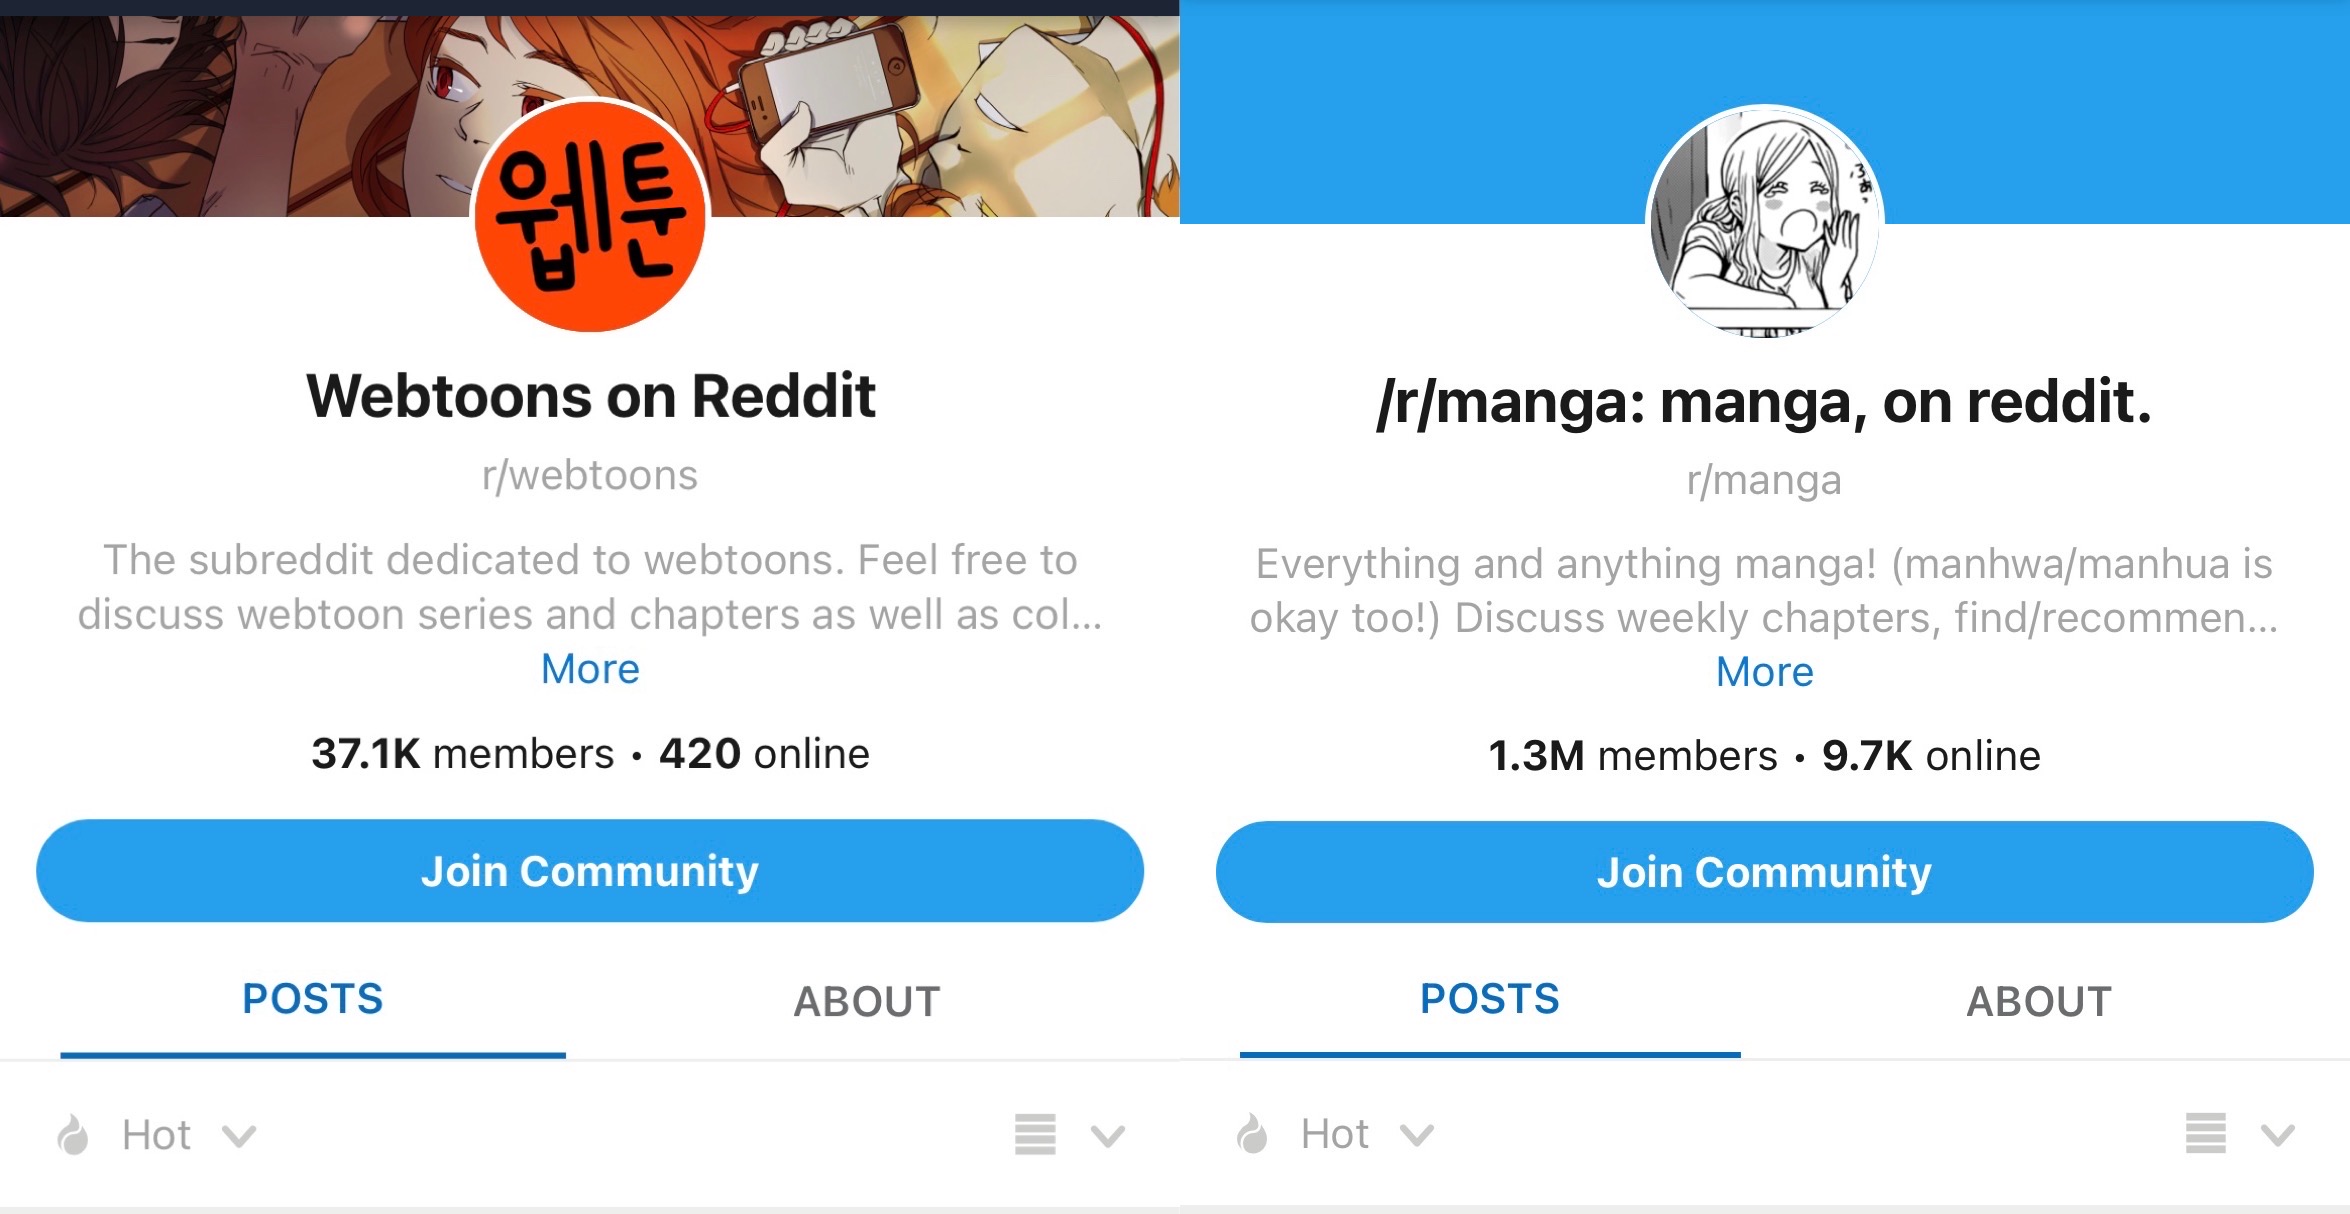Click the flame Hot icon under r/webtoons
The image size is (2350, 1214).
pos(73,1135)
